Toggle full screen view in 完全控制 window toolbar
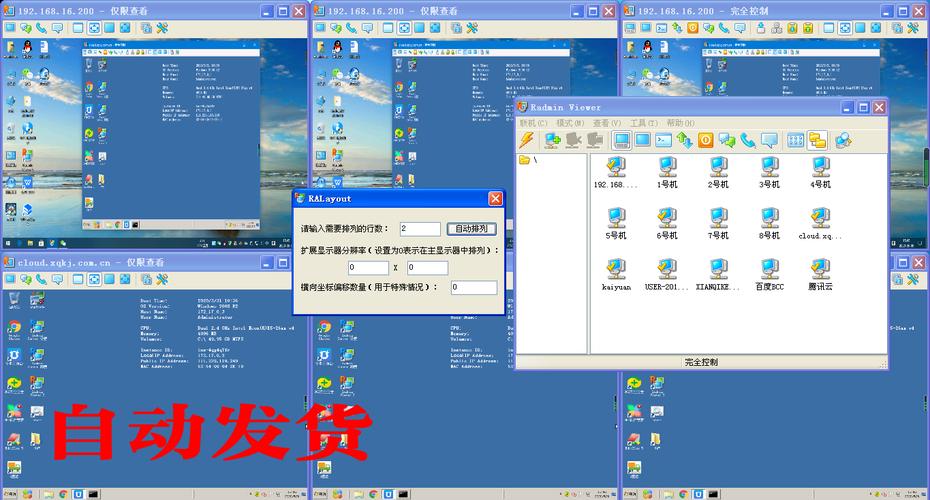 click(x=860, y=28)
